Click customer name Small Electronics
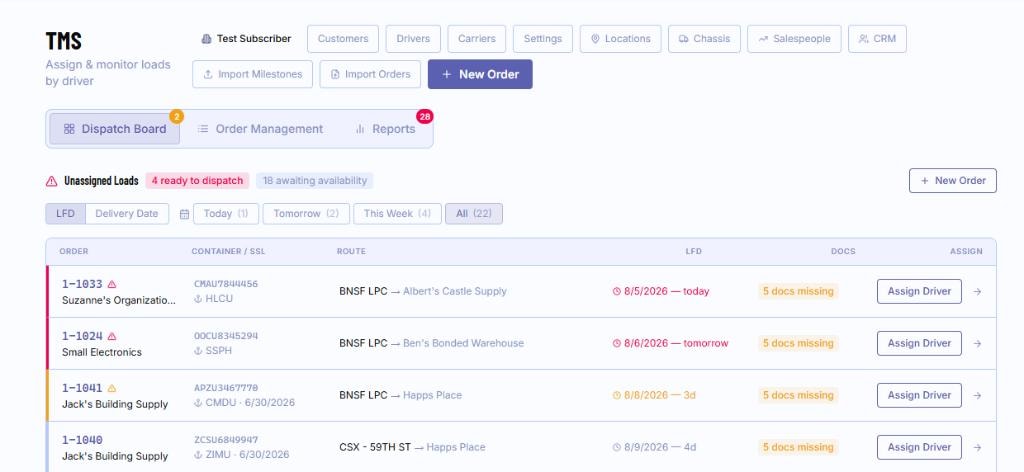Screen dimensions: 1024x472 click(102, 353)
